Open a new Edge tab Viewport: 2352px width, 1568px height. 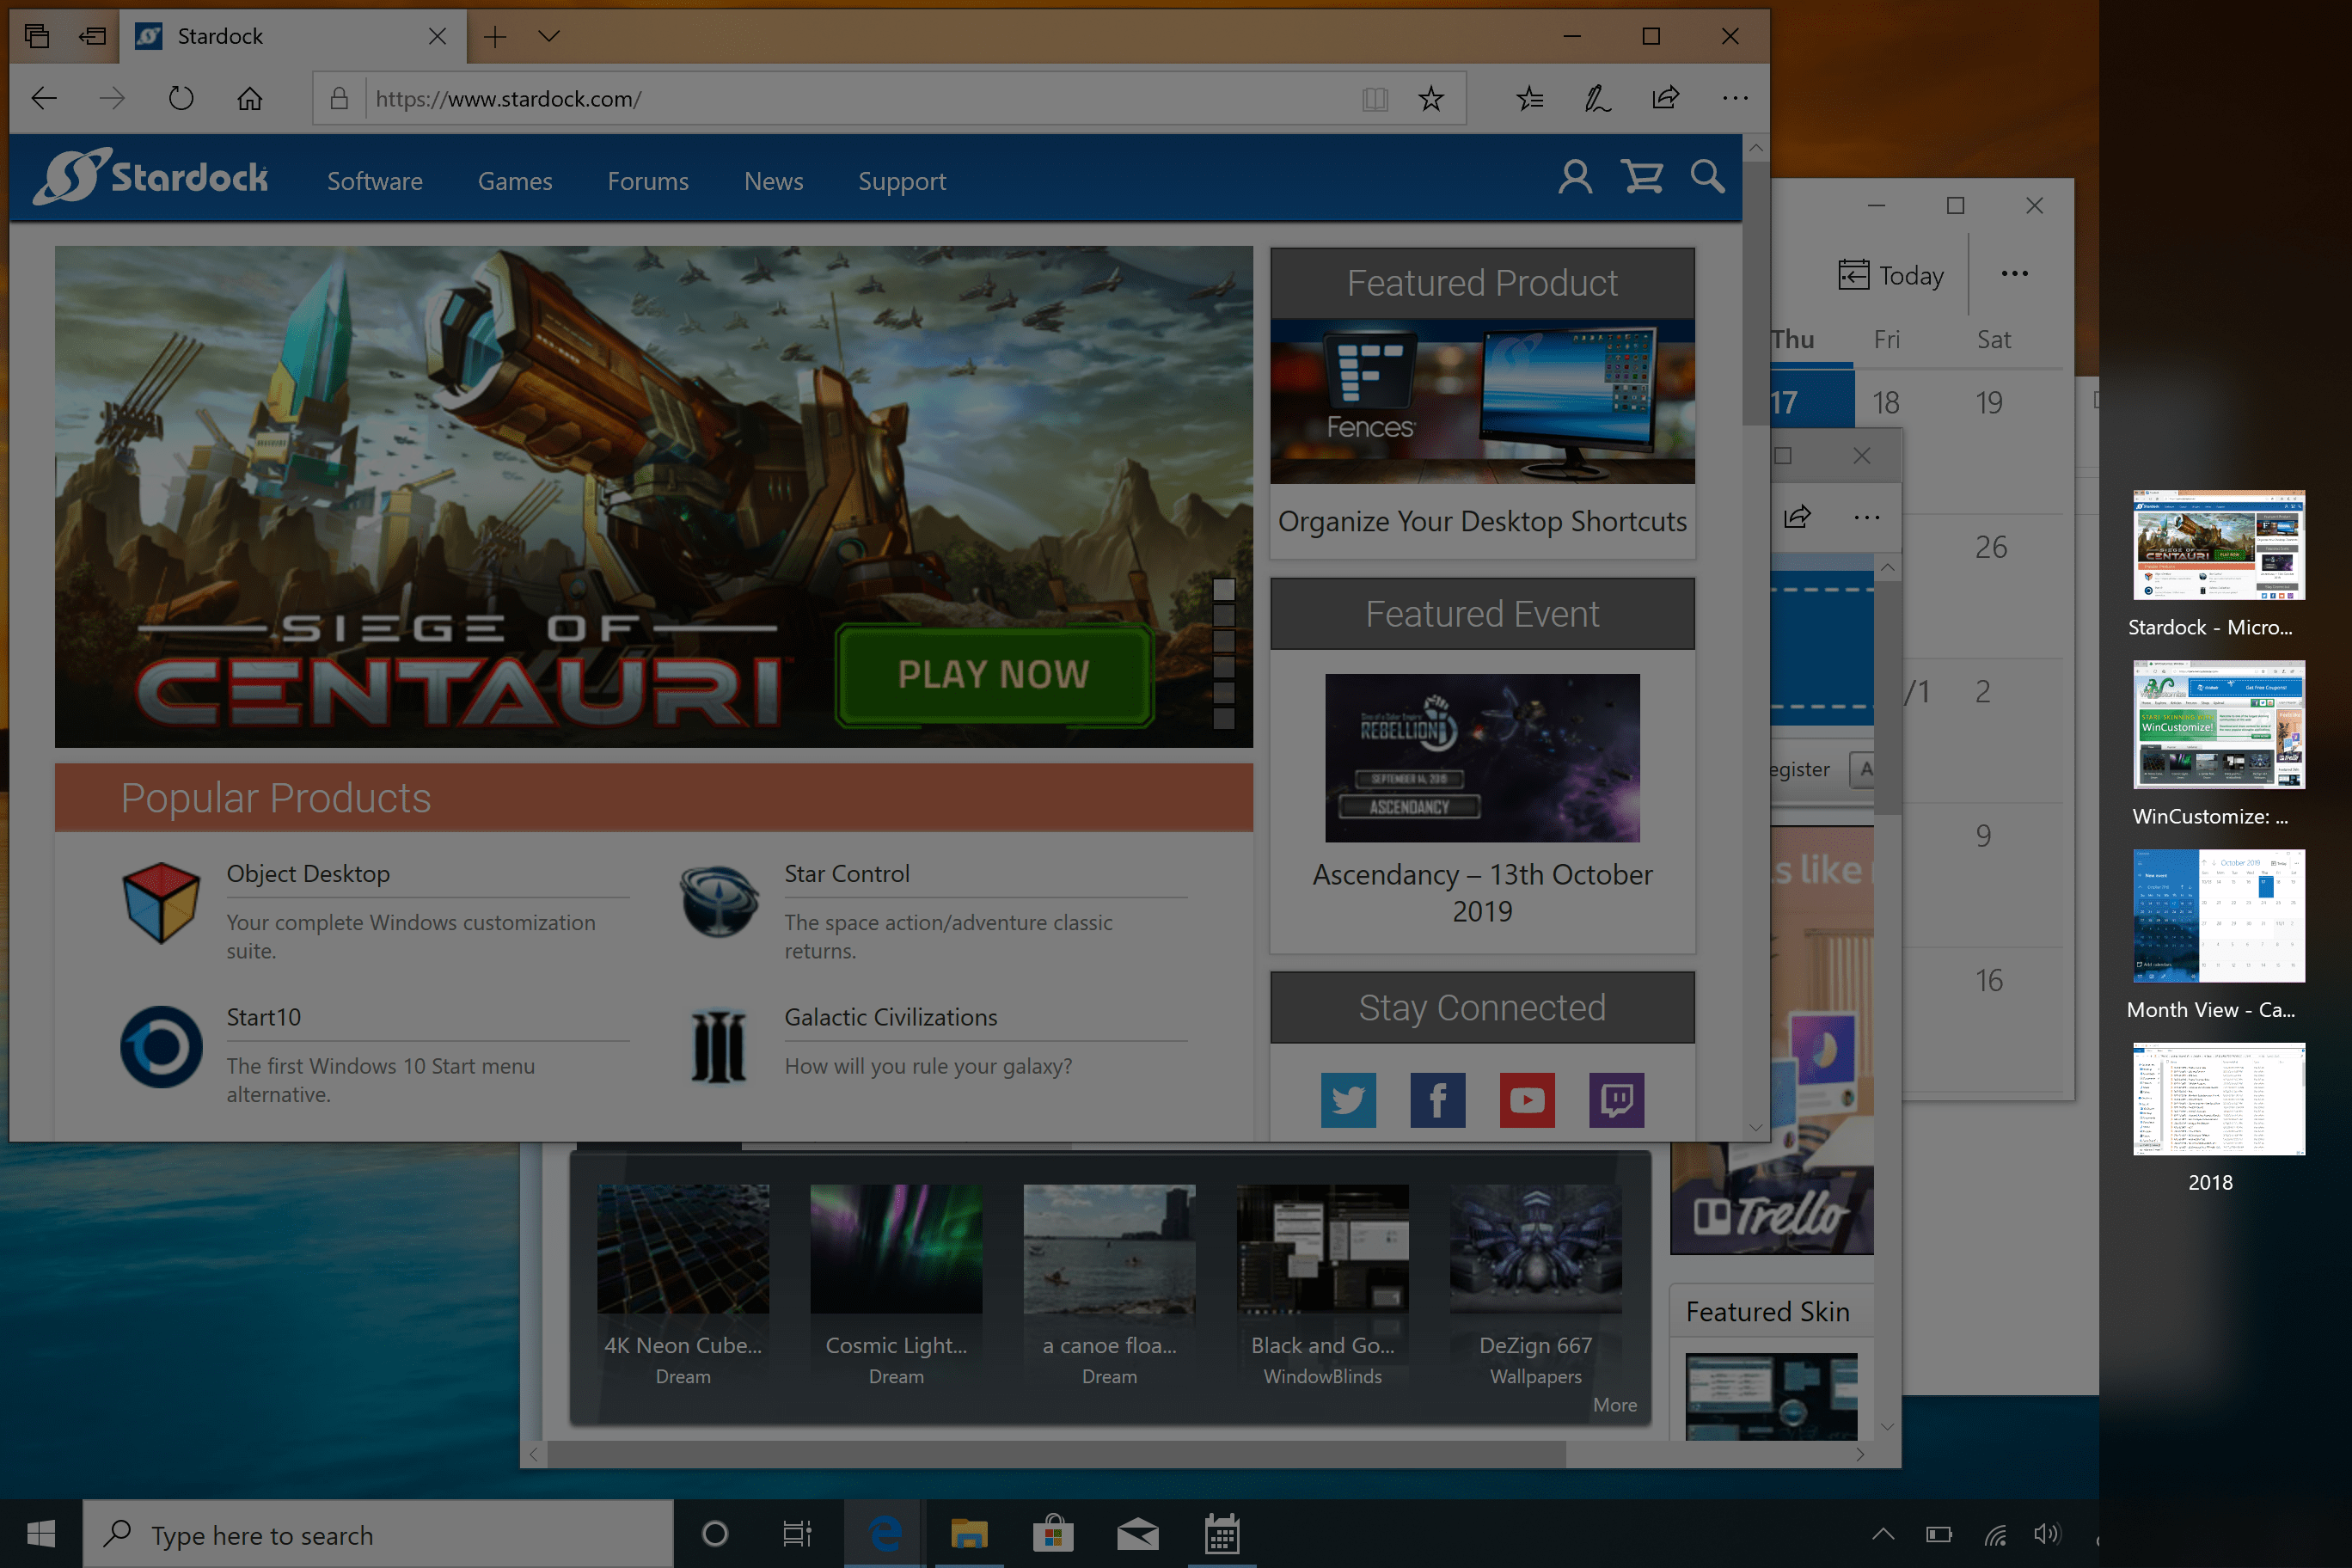(x=495, y=37)
